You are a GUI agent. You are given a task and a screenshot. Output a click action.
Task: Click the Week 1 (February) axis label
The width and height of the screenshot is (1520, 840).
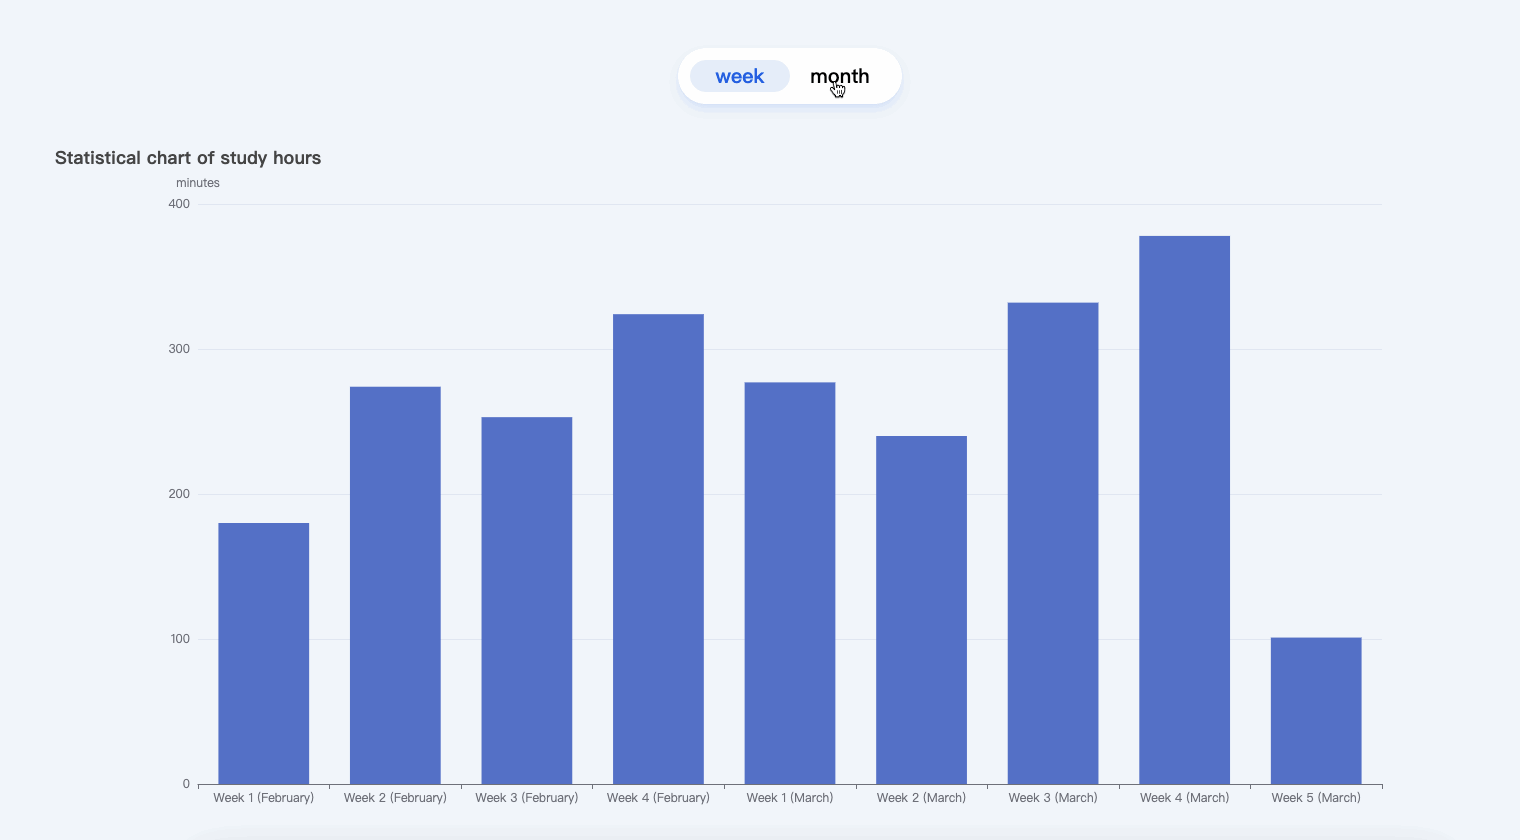pyautogui.click(x=263, y=797)
